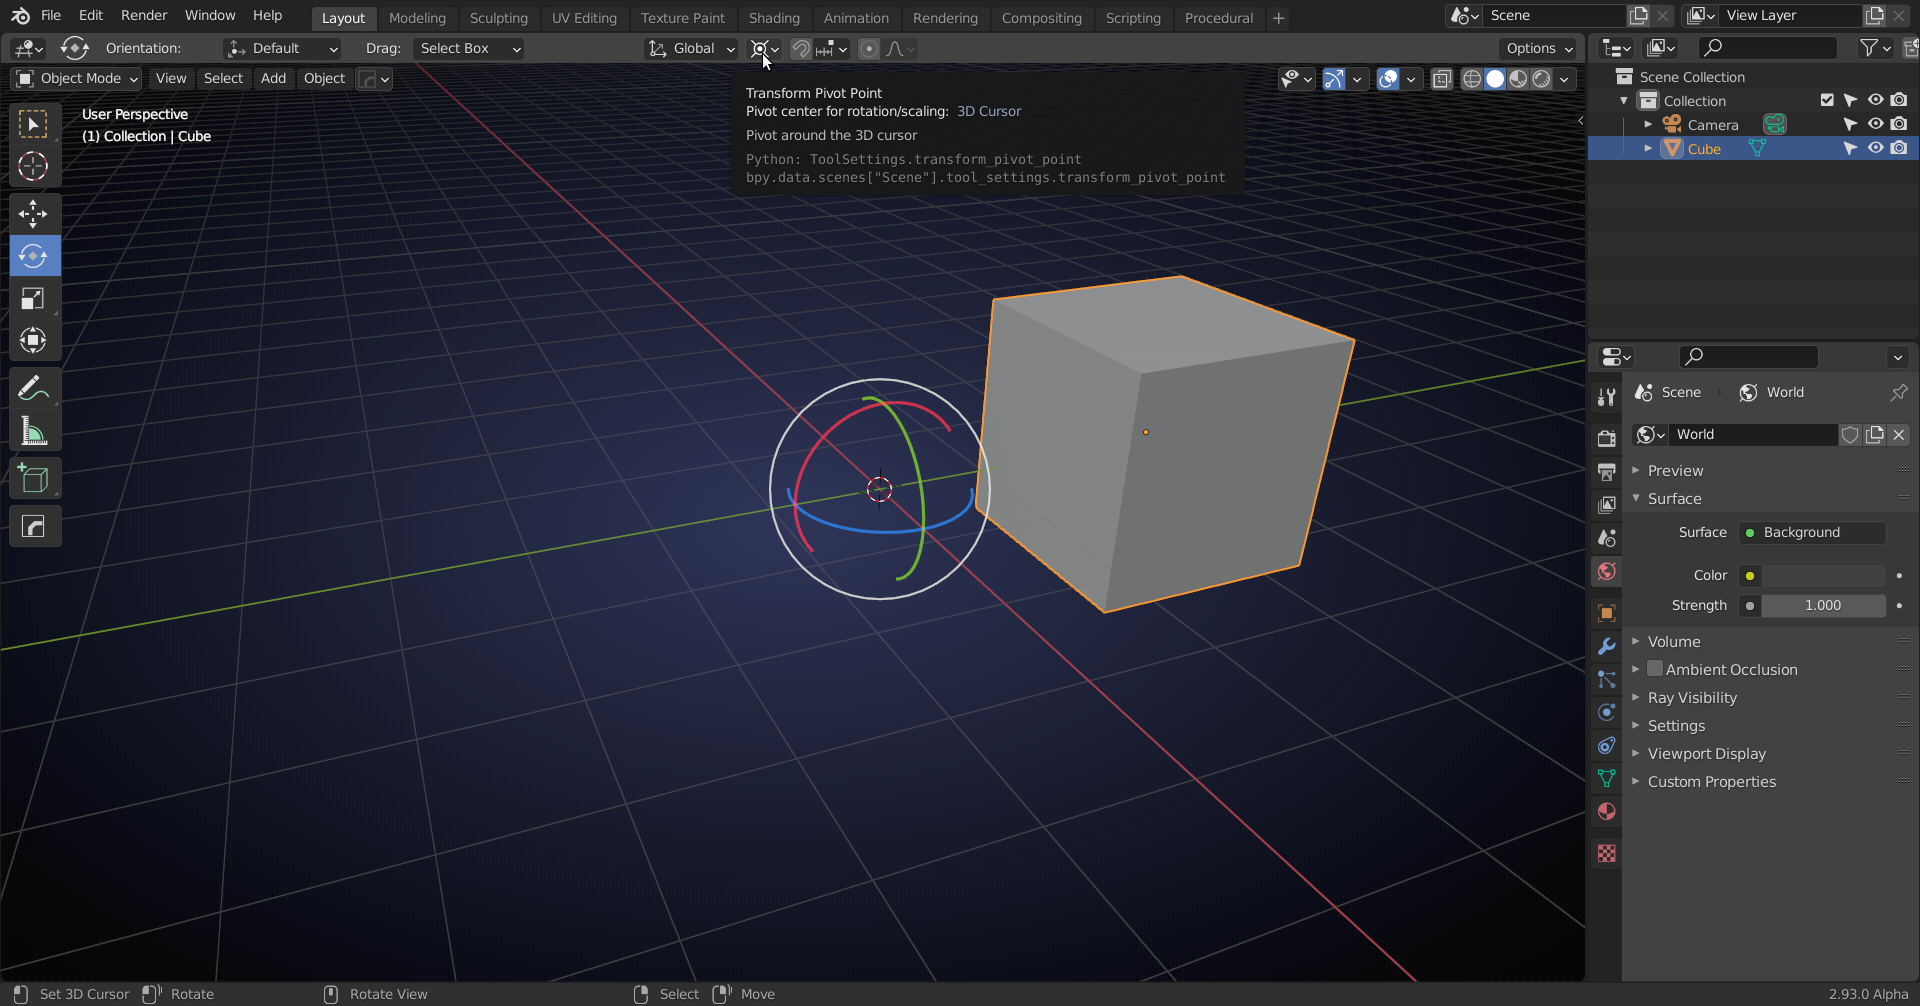1920x1006 pixels.
Task: Open the viewport Object menu
Action: tap(324, 78)
